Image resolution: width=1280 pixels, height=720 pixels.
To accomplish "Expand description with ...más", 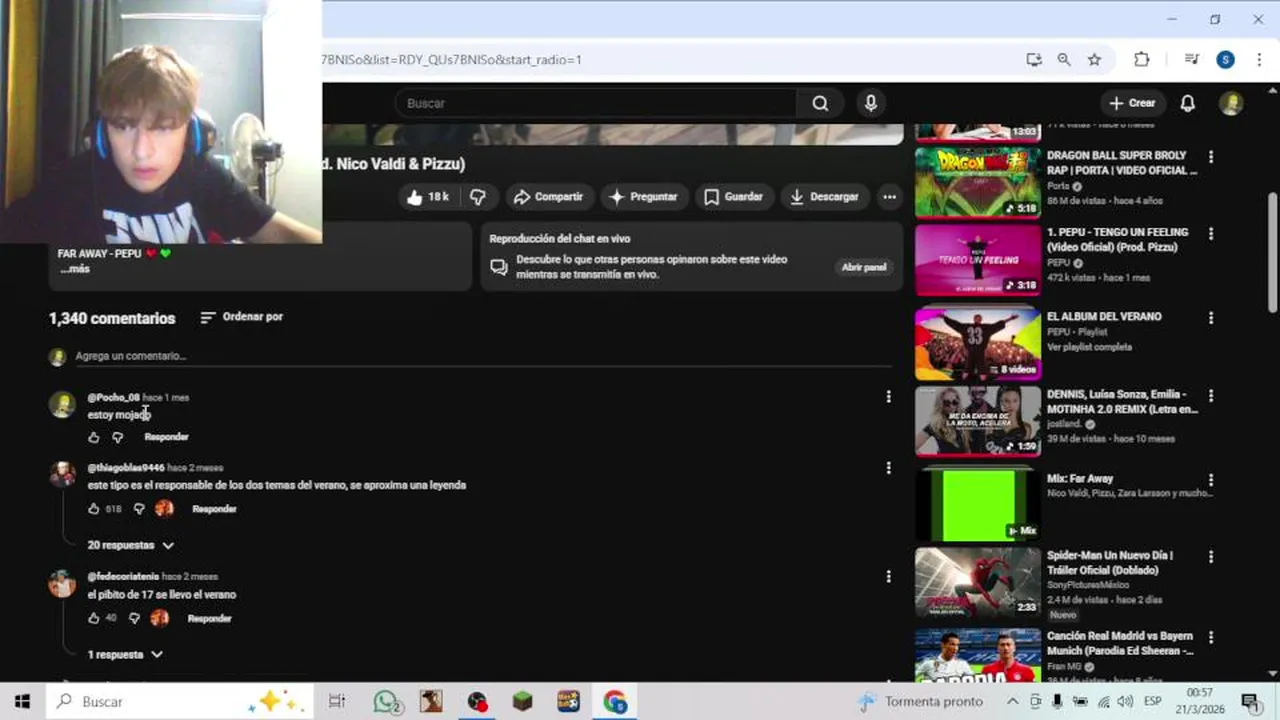I will 75,269.
